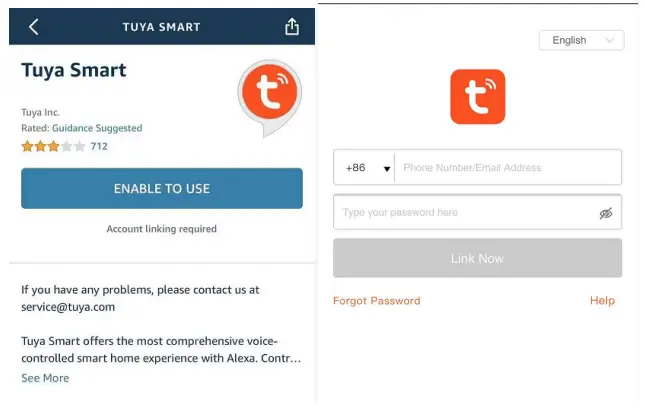
Task: Open the Forgot Password link
Action: pos(376,301)
